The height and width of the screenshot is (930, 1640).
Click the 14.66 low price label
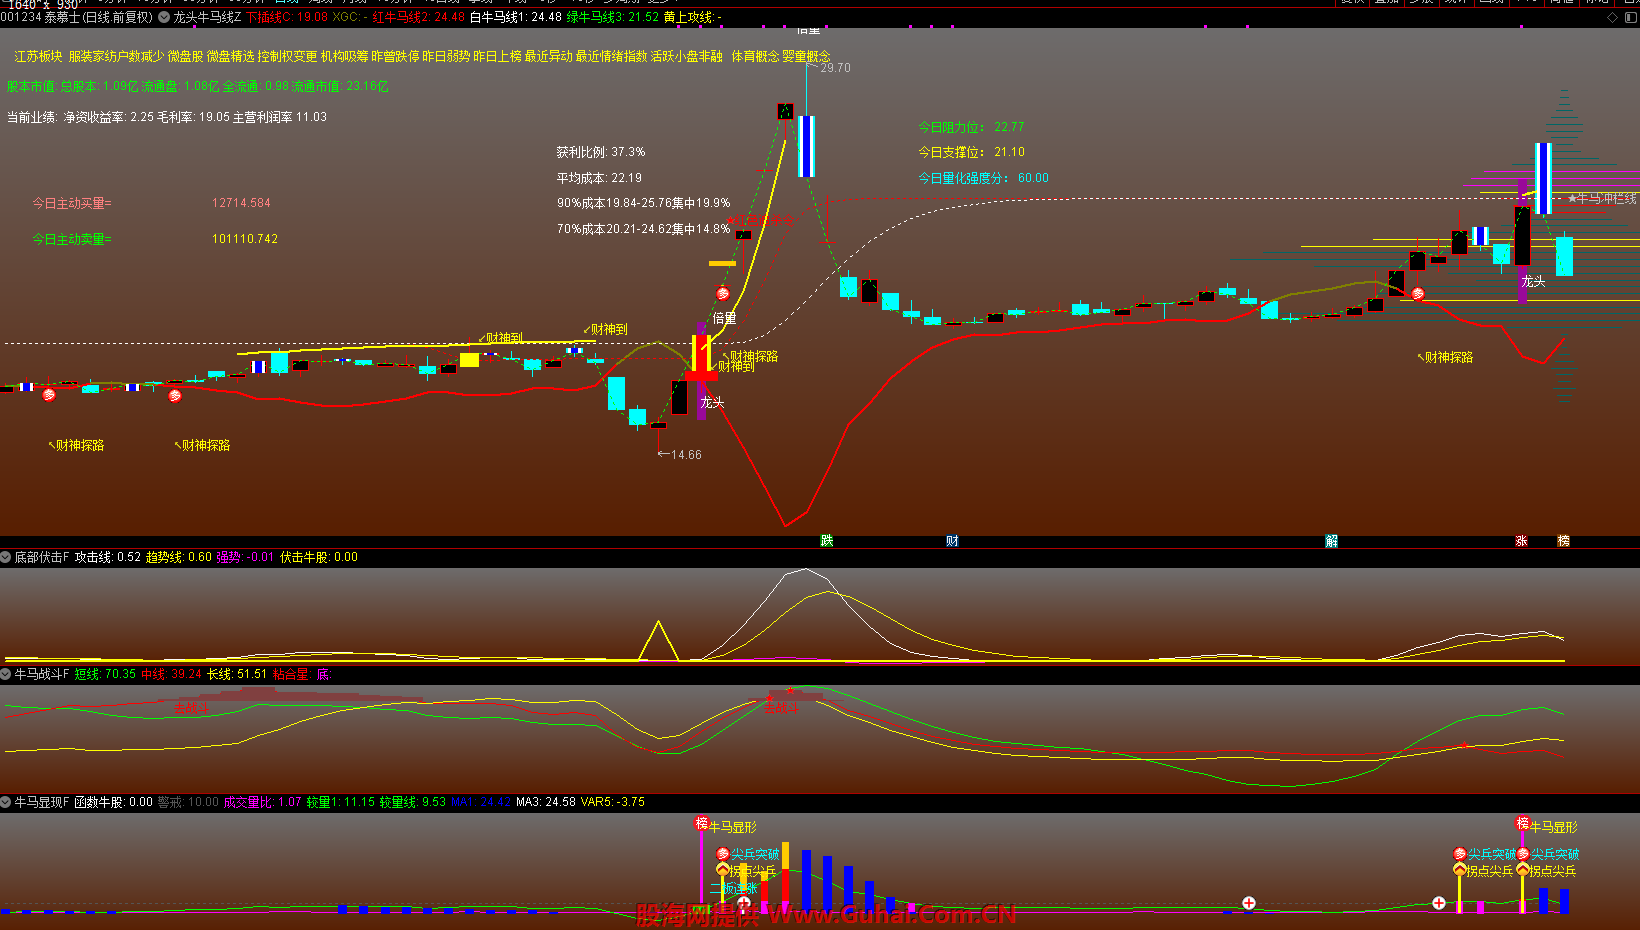tap(686, 455)
